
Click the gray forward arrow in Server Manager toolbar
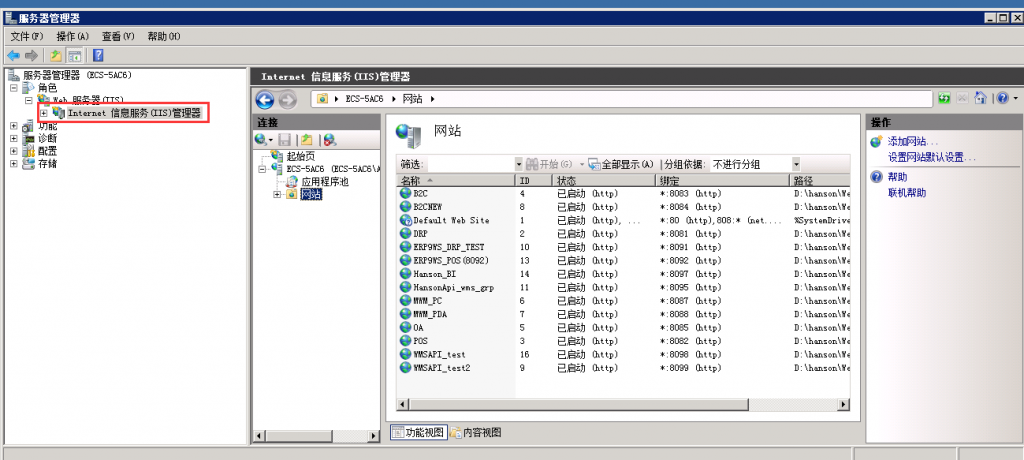(x=31, y=56)
